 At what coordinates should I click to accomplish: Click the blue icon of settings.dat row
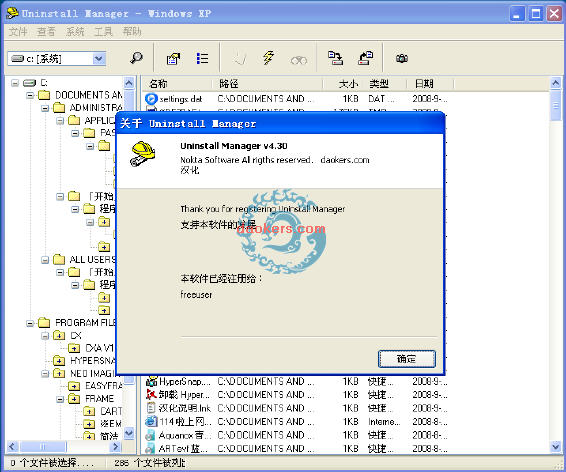(151, 99)
